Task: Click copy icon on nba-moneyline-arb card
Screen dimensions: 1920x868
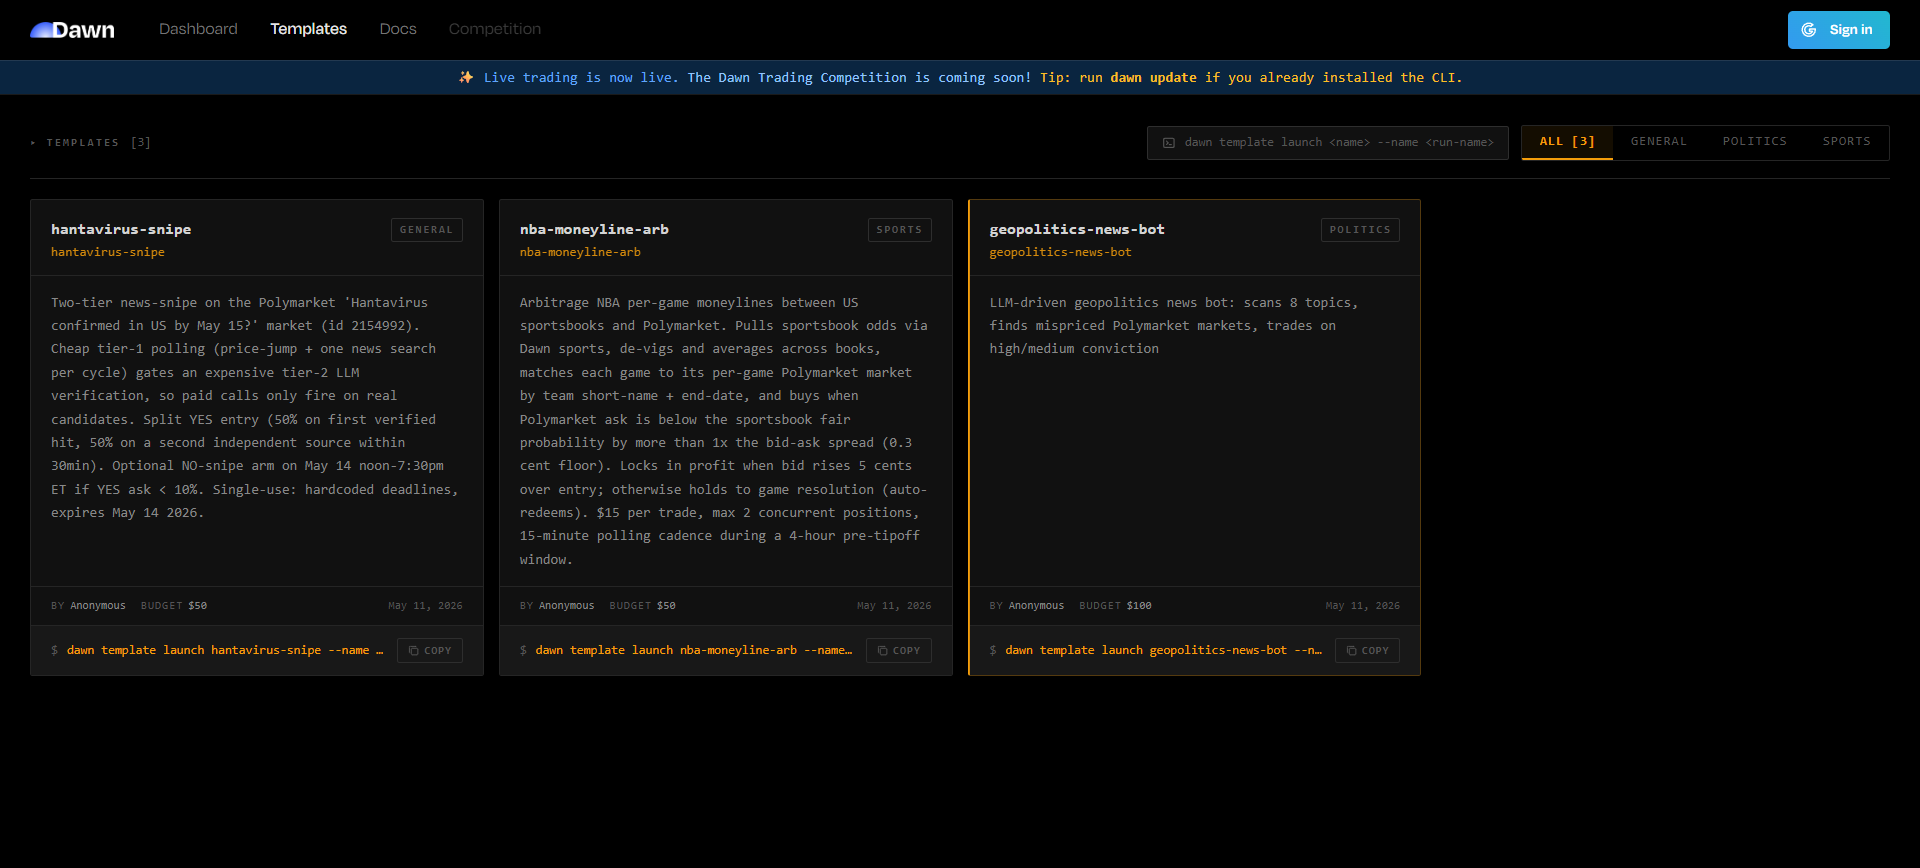Action: point(882,651)
